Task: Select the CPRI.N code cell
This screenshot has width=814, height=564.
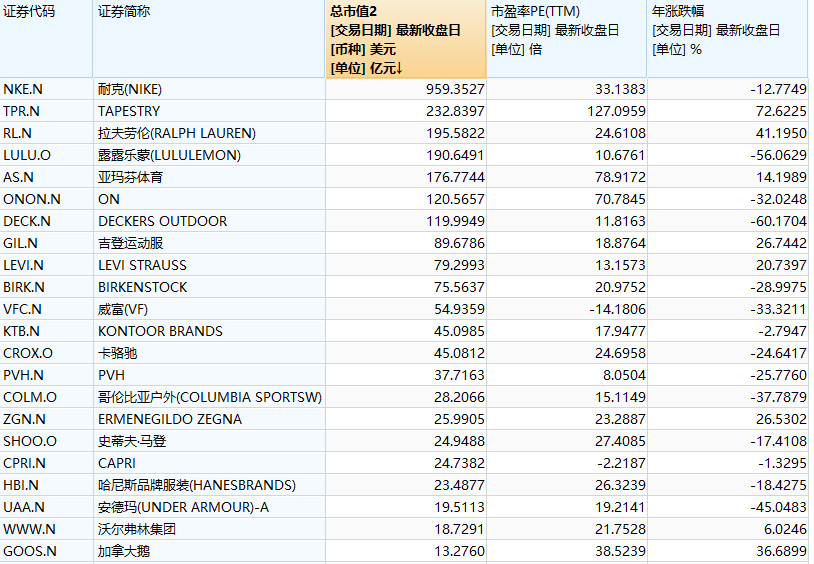Action: 46,463
